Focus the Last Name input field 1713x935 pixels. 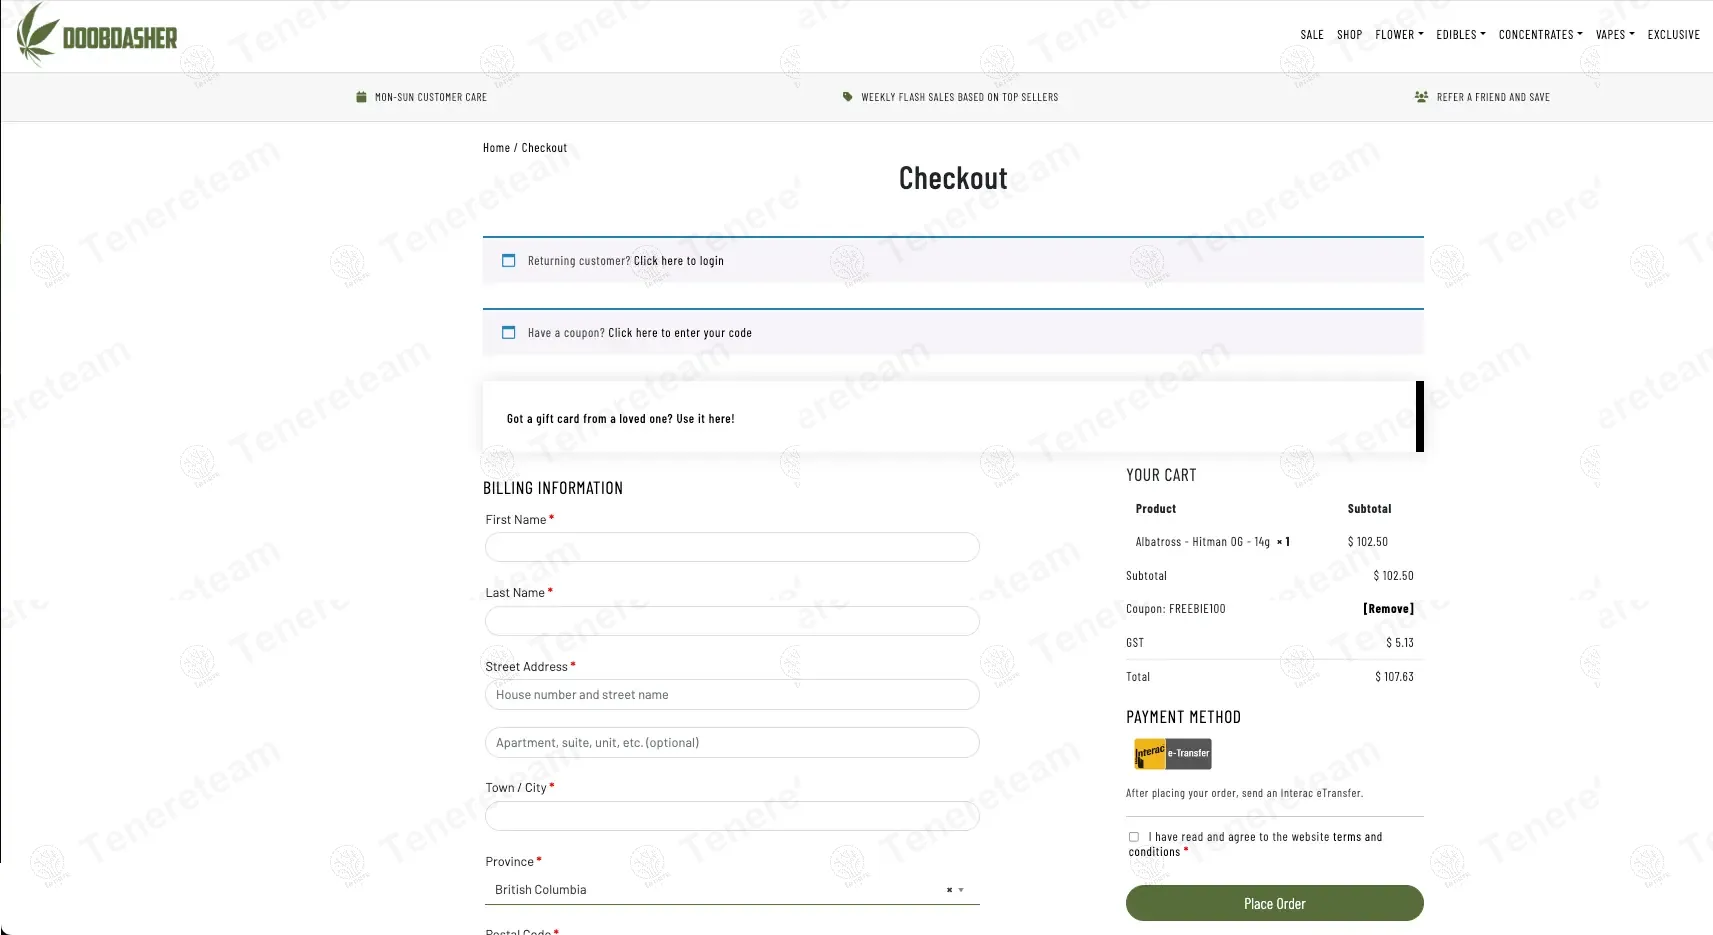(x=732, y=621)
